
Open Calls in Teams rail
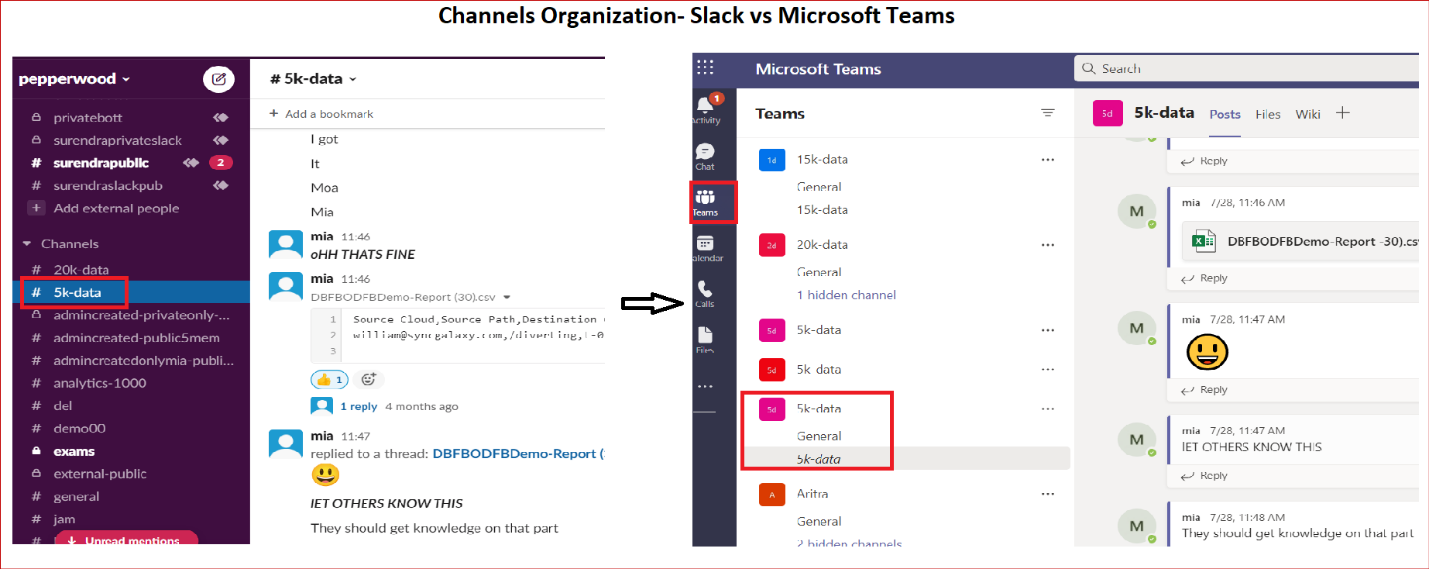705,294
